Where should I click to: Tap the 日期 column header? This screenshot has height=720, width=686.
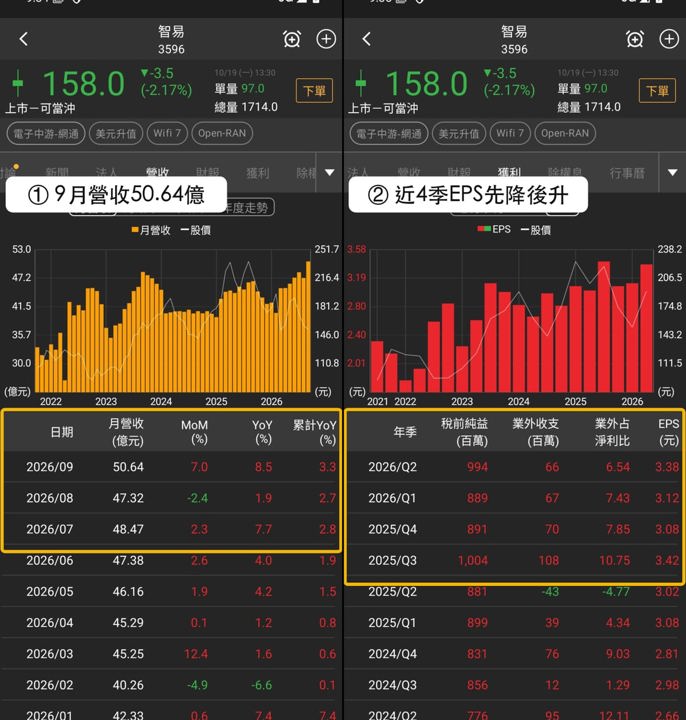62,432
